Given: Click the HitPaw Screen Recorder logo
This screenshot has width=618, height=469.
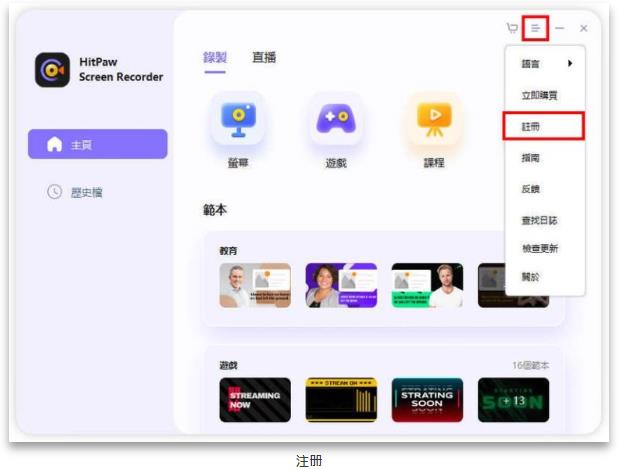Looking at the screenshot, I should (x=52, y=70).
